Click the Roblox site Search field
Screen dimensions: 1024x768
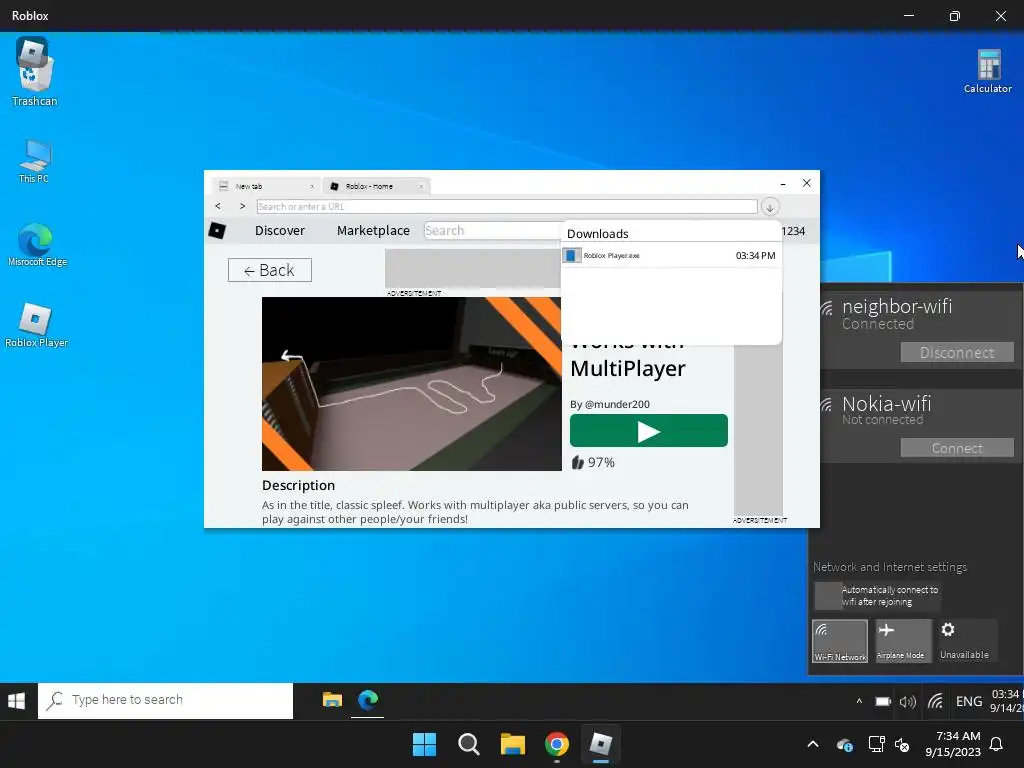pyautogui.click(x=492, y=231)
